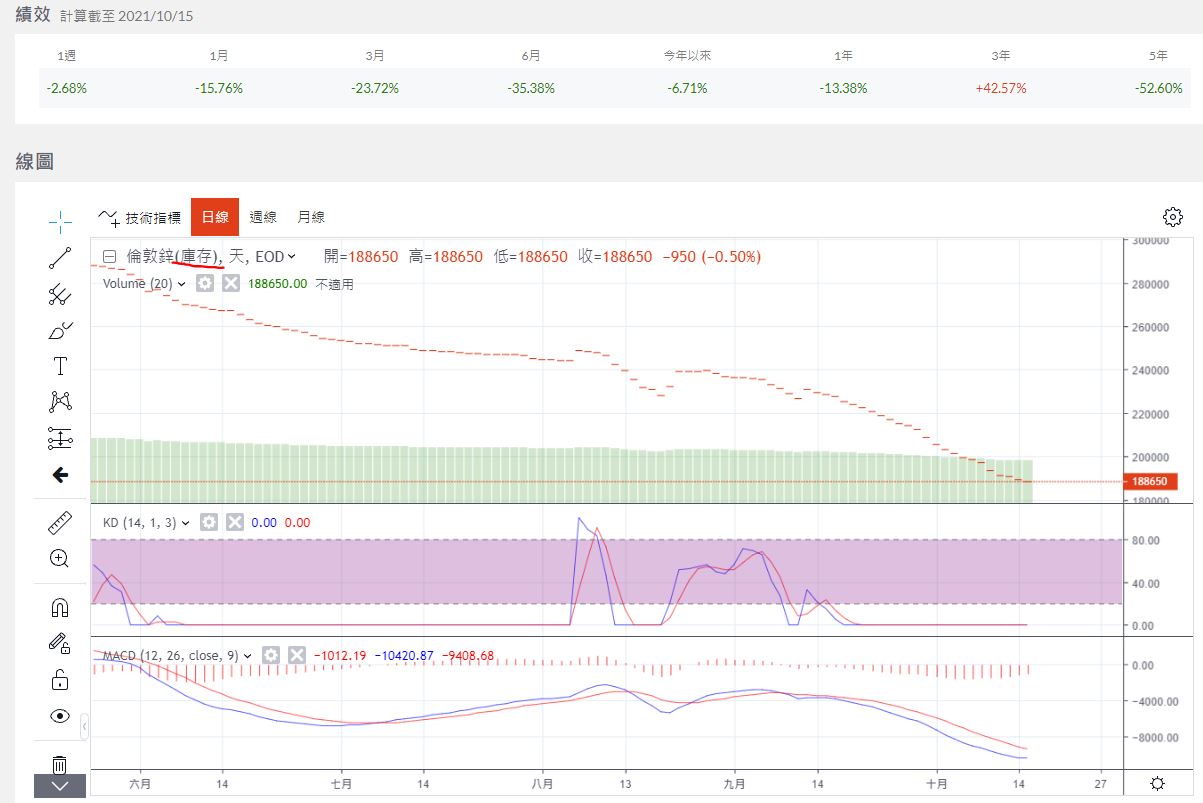Switch to the 月線 monthly chart tab

311,217
